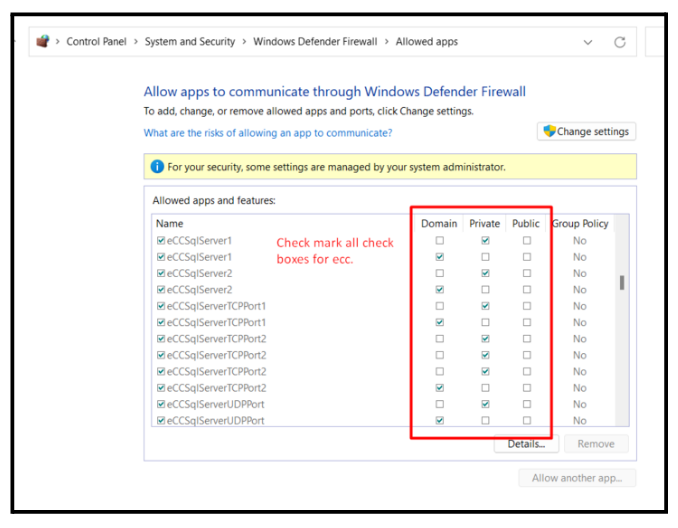Open risks of allowing an app link
Image resolution: width=678 pixels, height=528 pixels.
[268, 133]
